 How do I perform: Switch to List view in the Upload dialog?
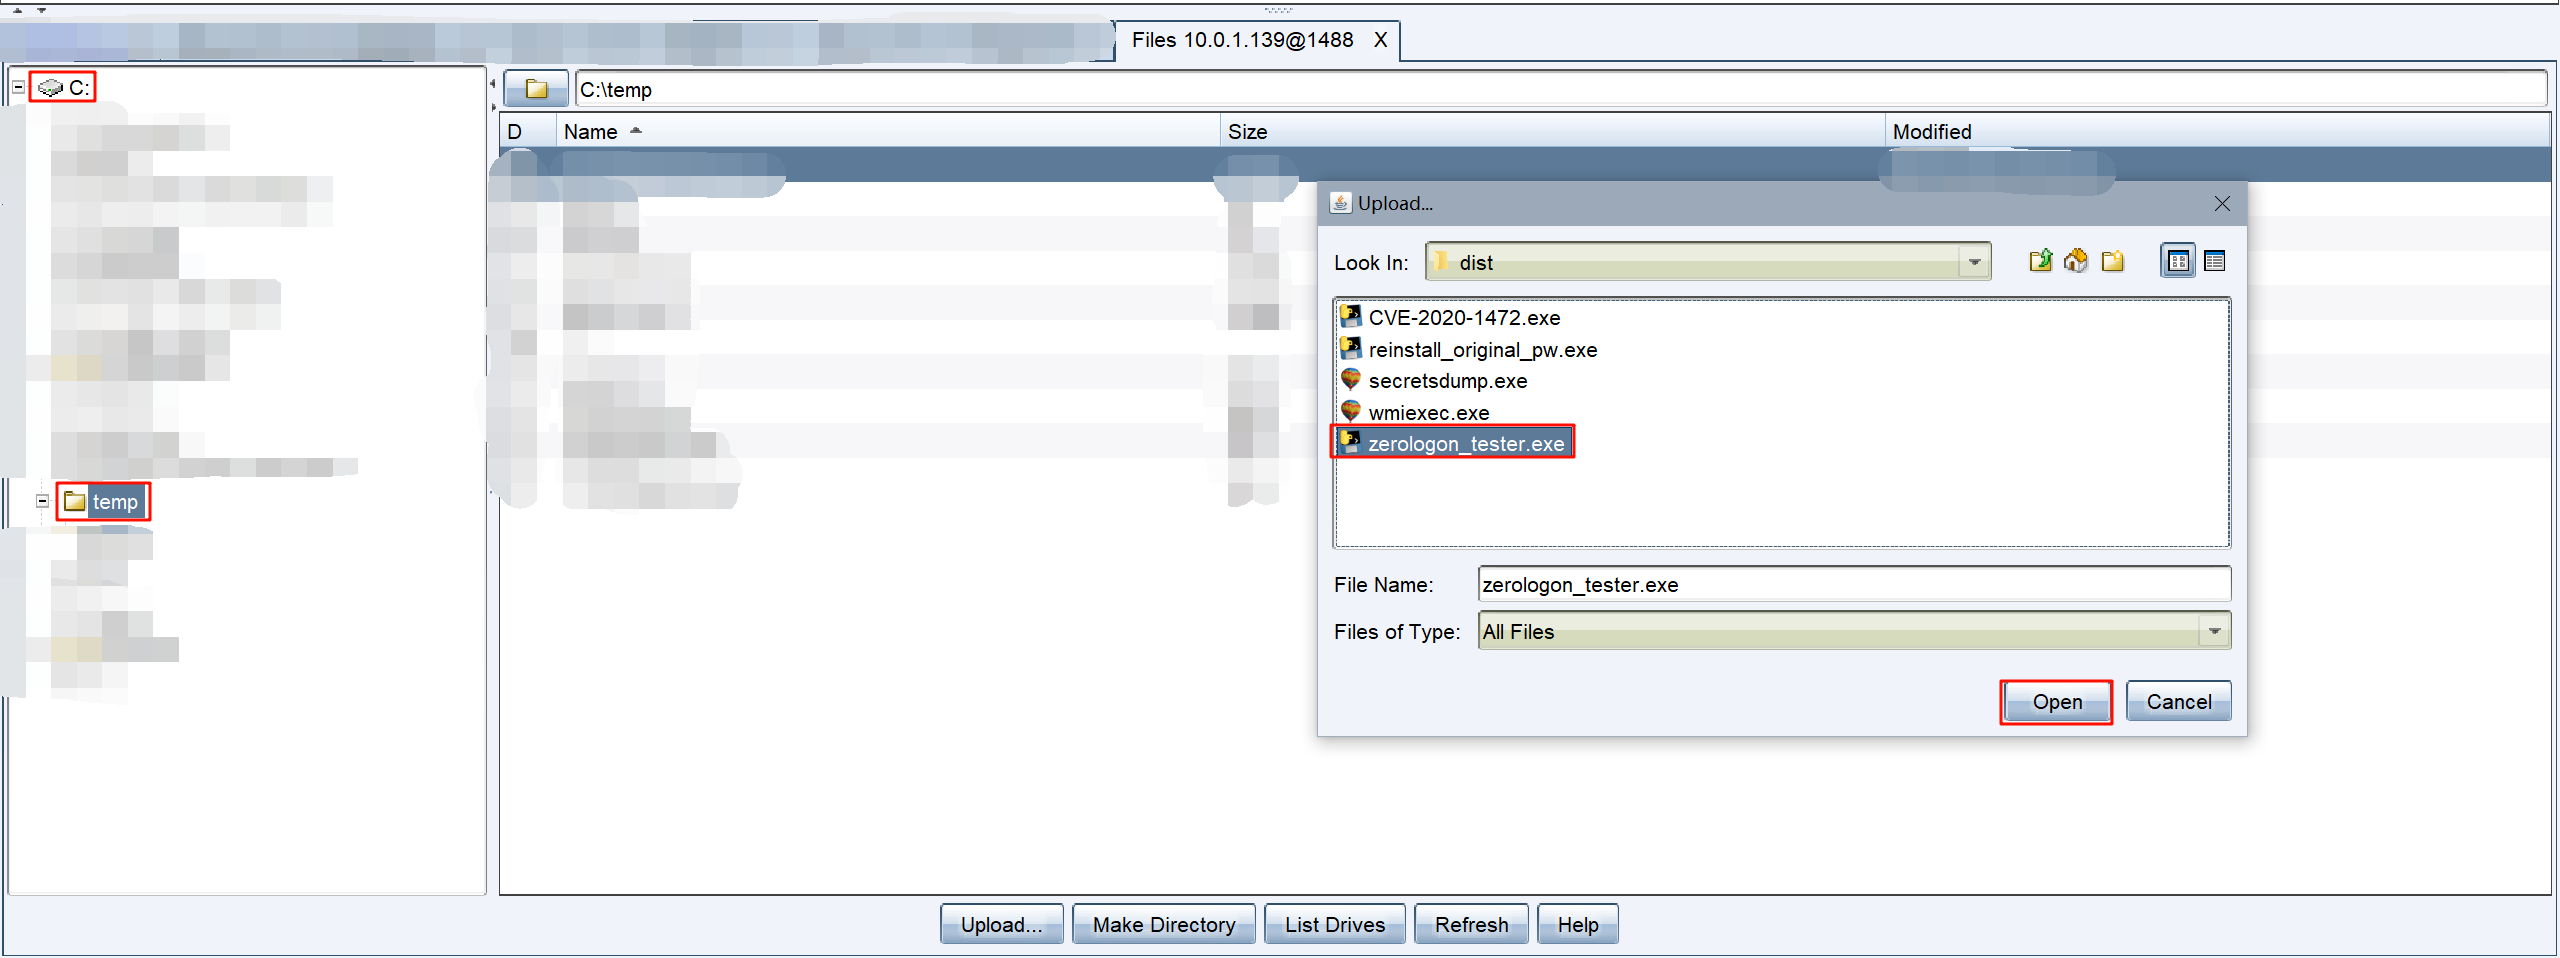click(2178, 262)
